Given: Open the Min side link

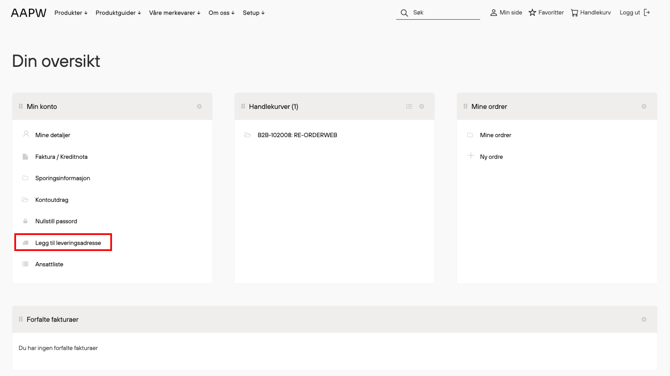Looking at the screenshot, I should [511, 13].
